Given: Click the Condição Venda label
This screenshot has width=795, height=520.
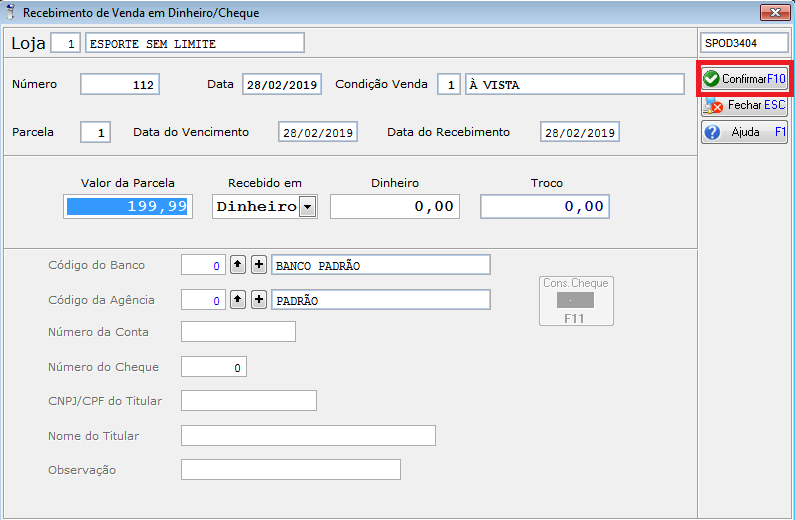Looking at the screenshot, I should pos(381,84).
